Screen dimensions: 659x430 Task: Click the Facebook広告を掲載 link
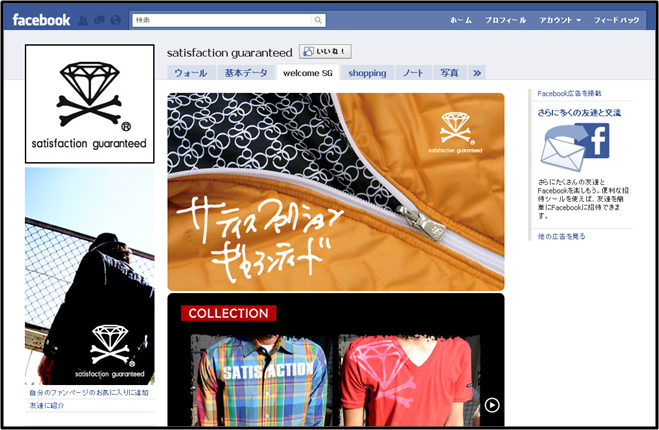(x=569, y=93)
